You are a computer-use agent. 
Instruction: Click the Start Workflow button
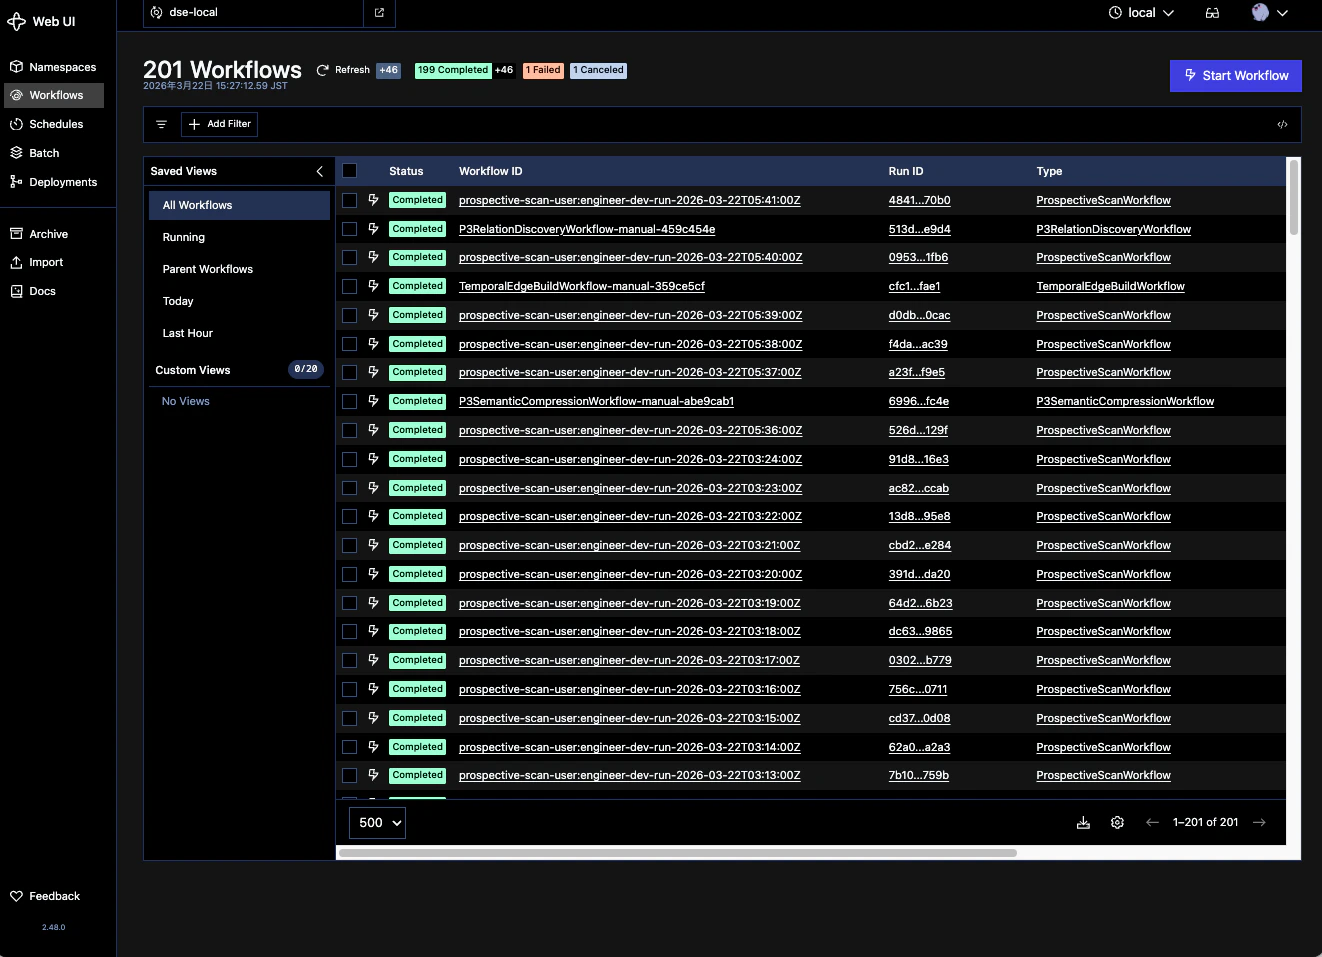point(1236,76)
